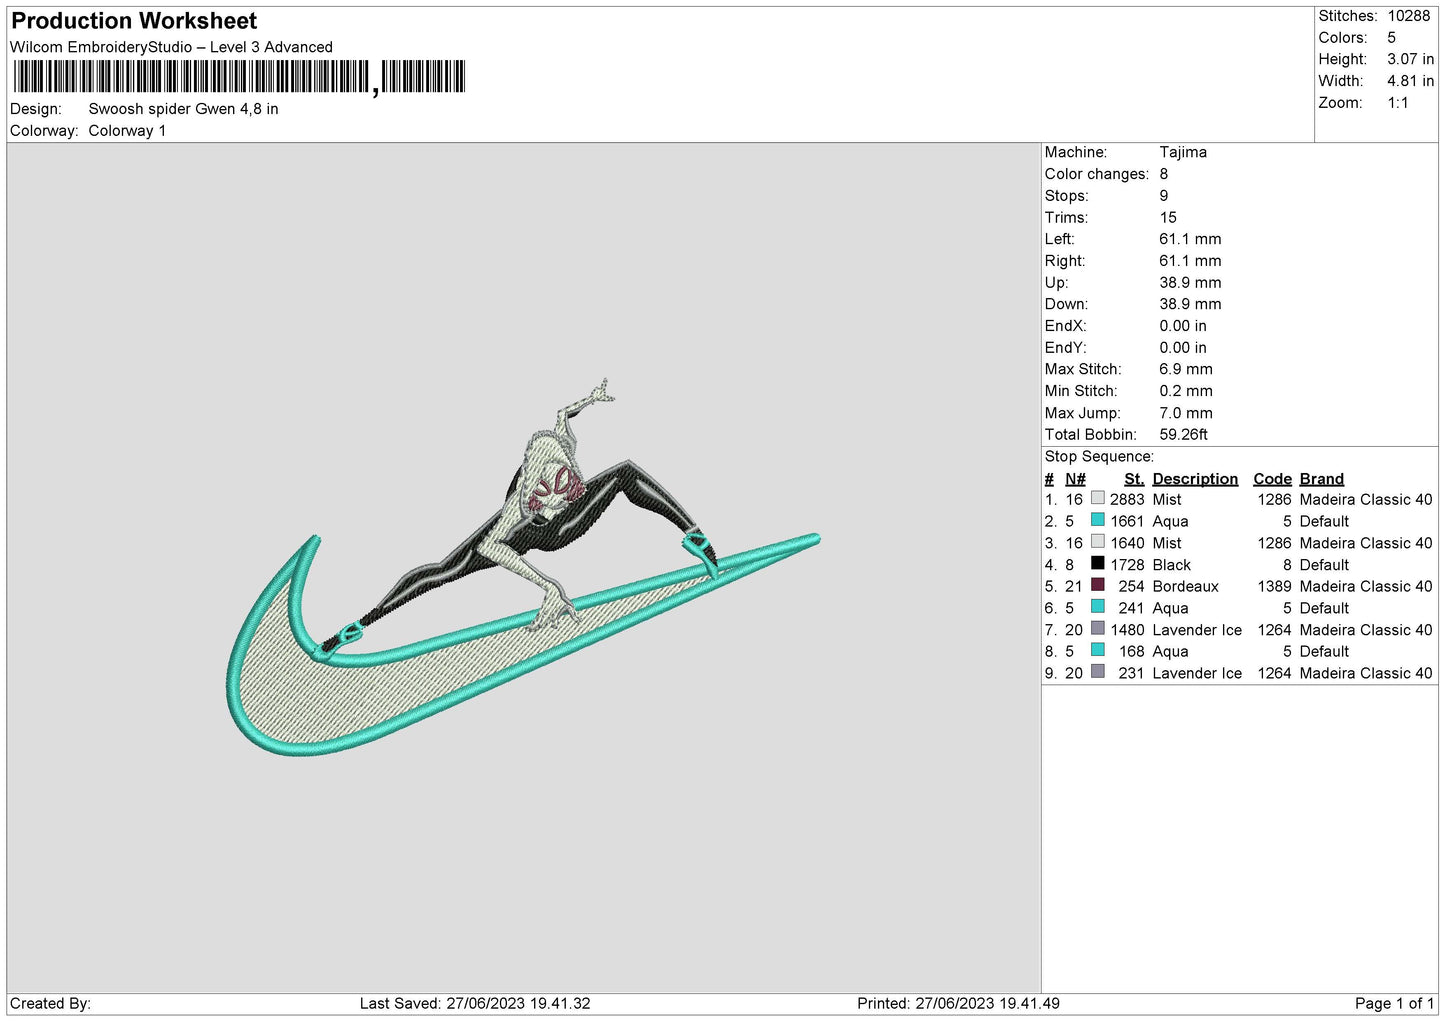Click the Mist color swatch in stop 1

1097,499
